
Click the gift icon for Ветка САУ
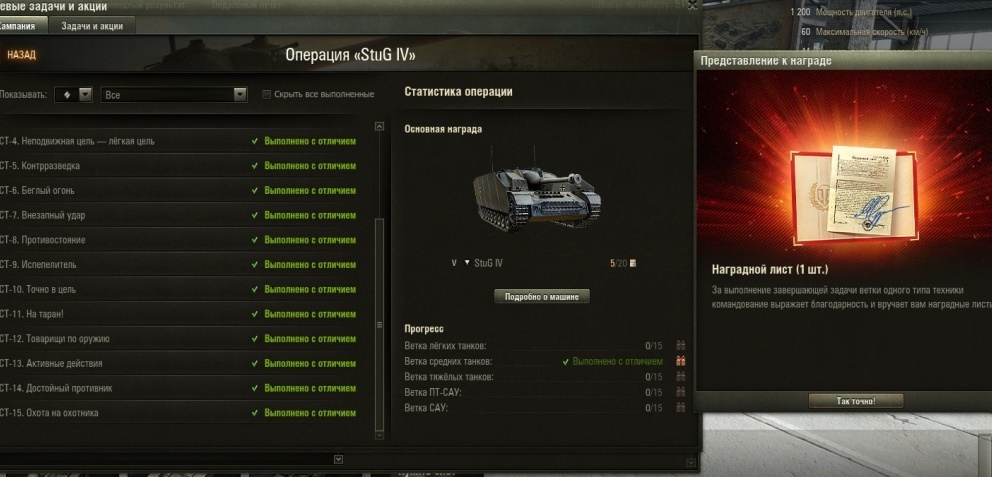pos(681,407)
